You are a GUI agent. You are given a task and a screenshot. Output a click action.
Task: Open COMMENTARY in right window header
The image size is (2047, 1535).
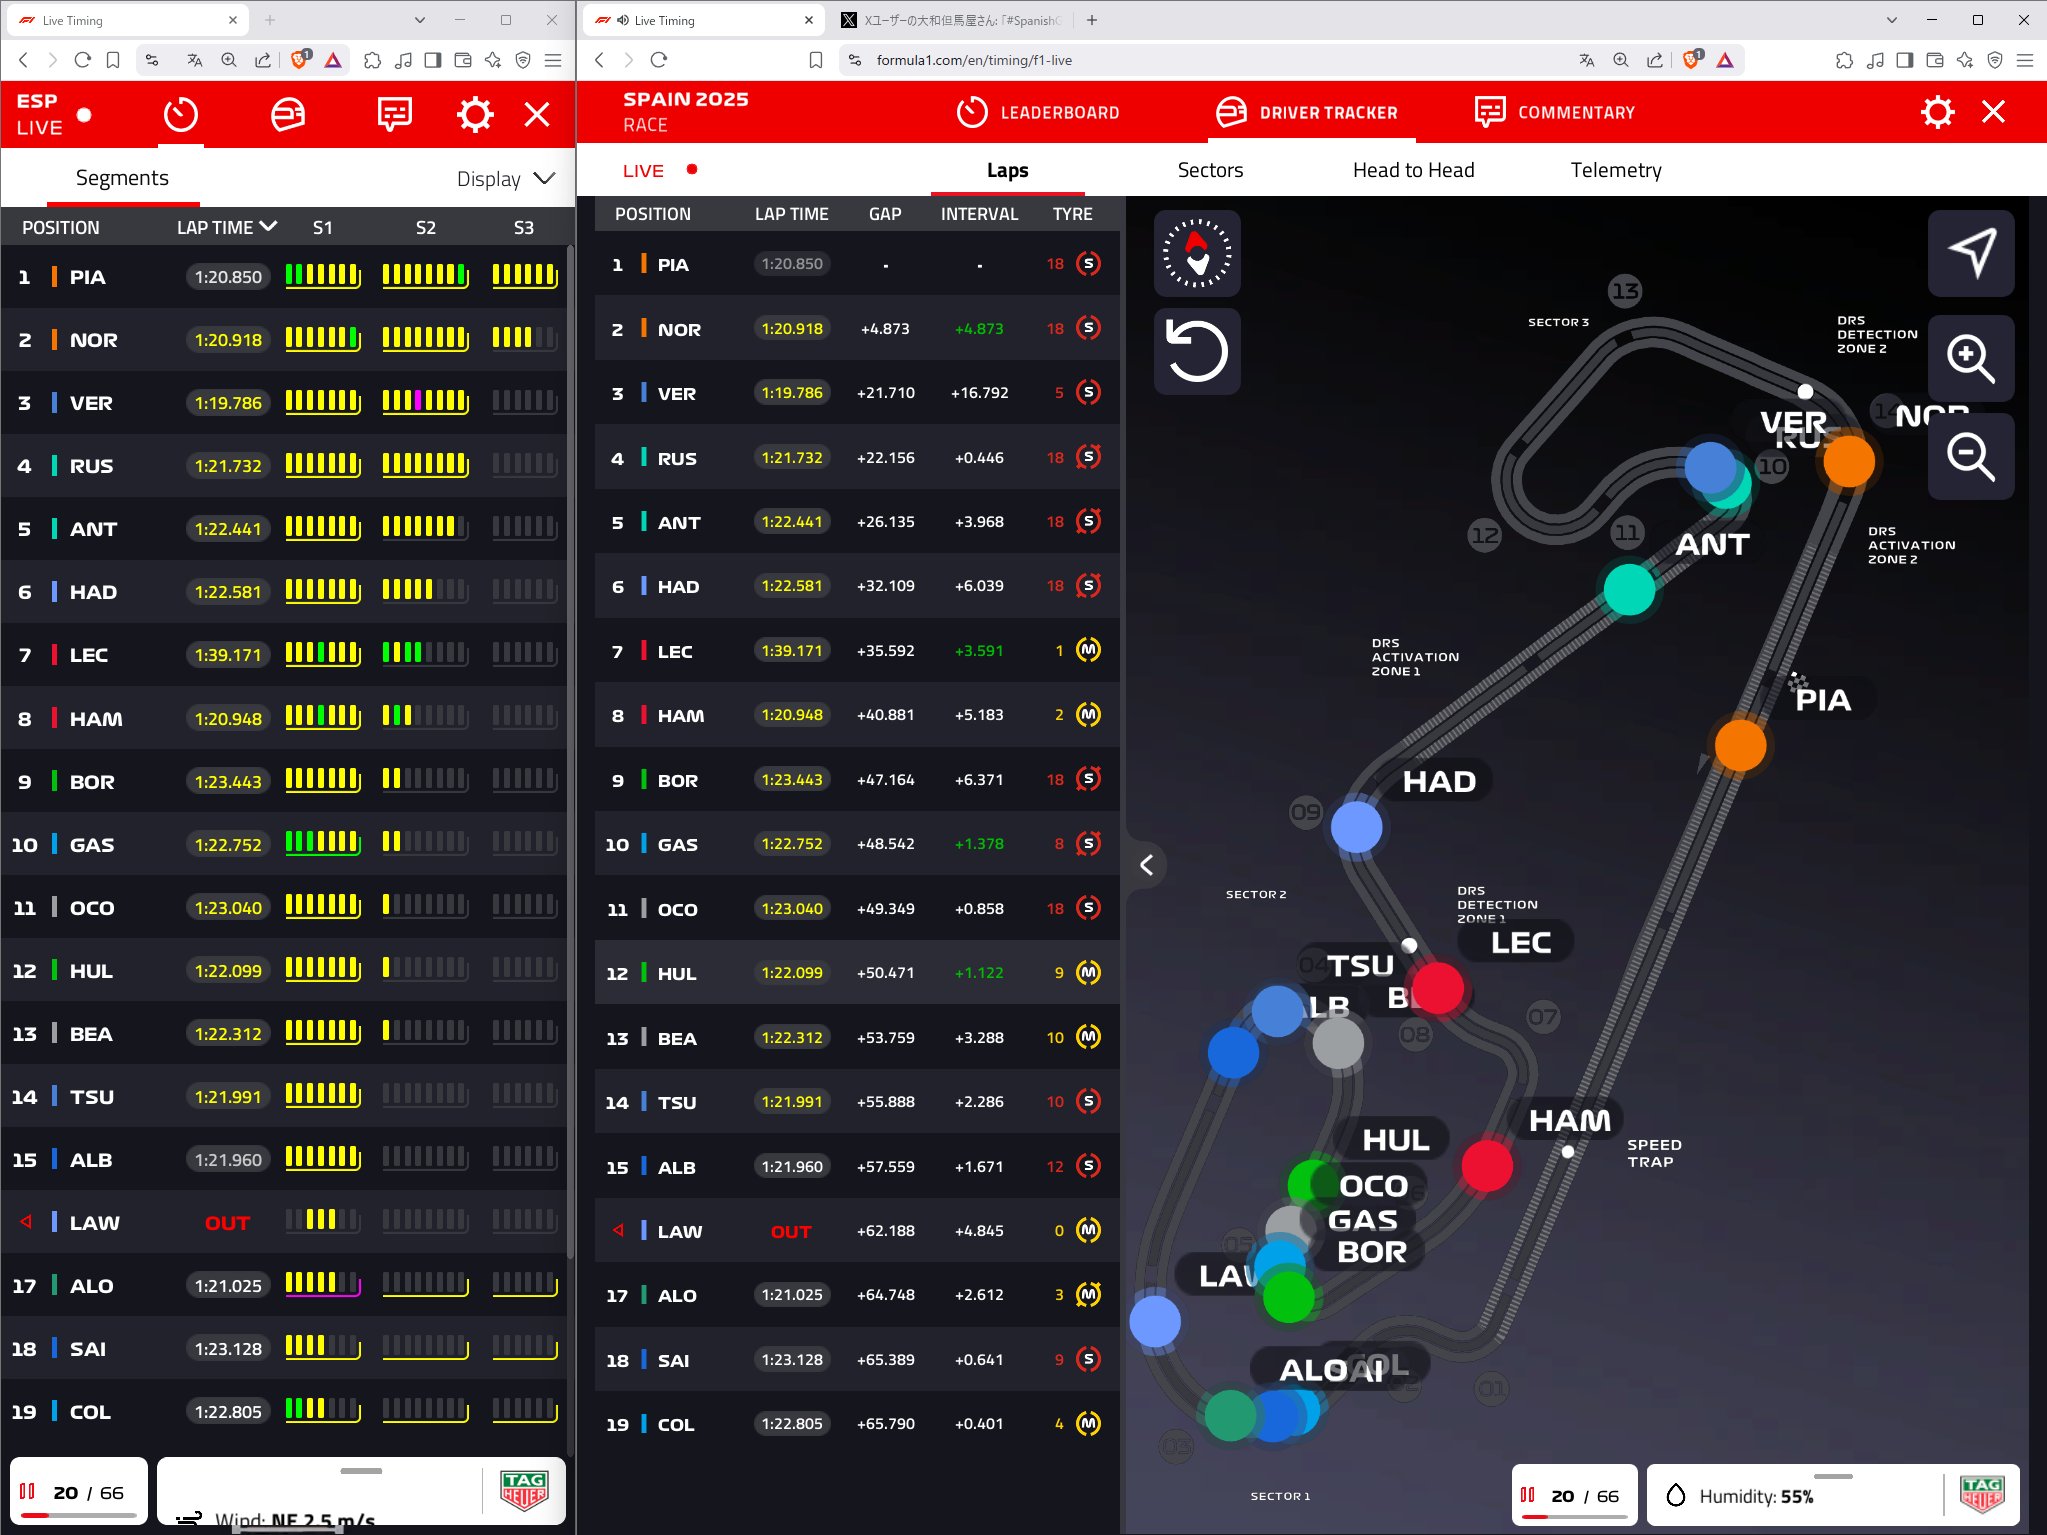pyautogui.click(x=1555, y=113)
